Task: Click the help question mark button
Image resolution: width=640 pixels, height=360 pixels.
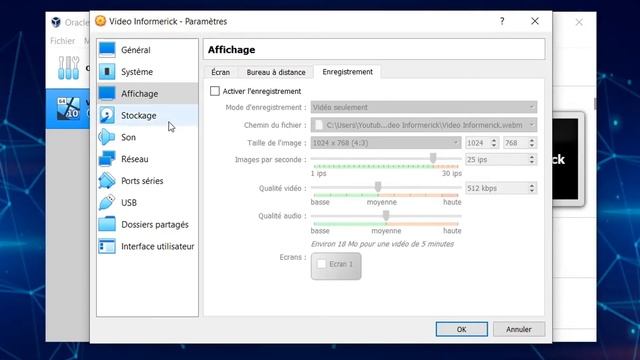Action: pyautogui.click(x=502, y=21)
